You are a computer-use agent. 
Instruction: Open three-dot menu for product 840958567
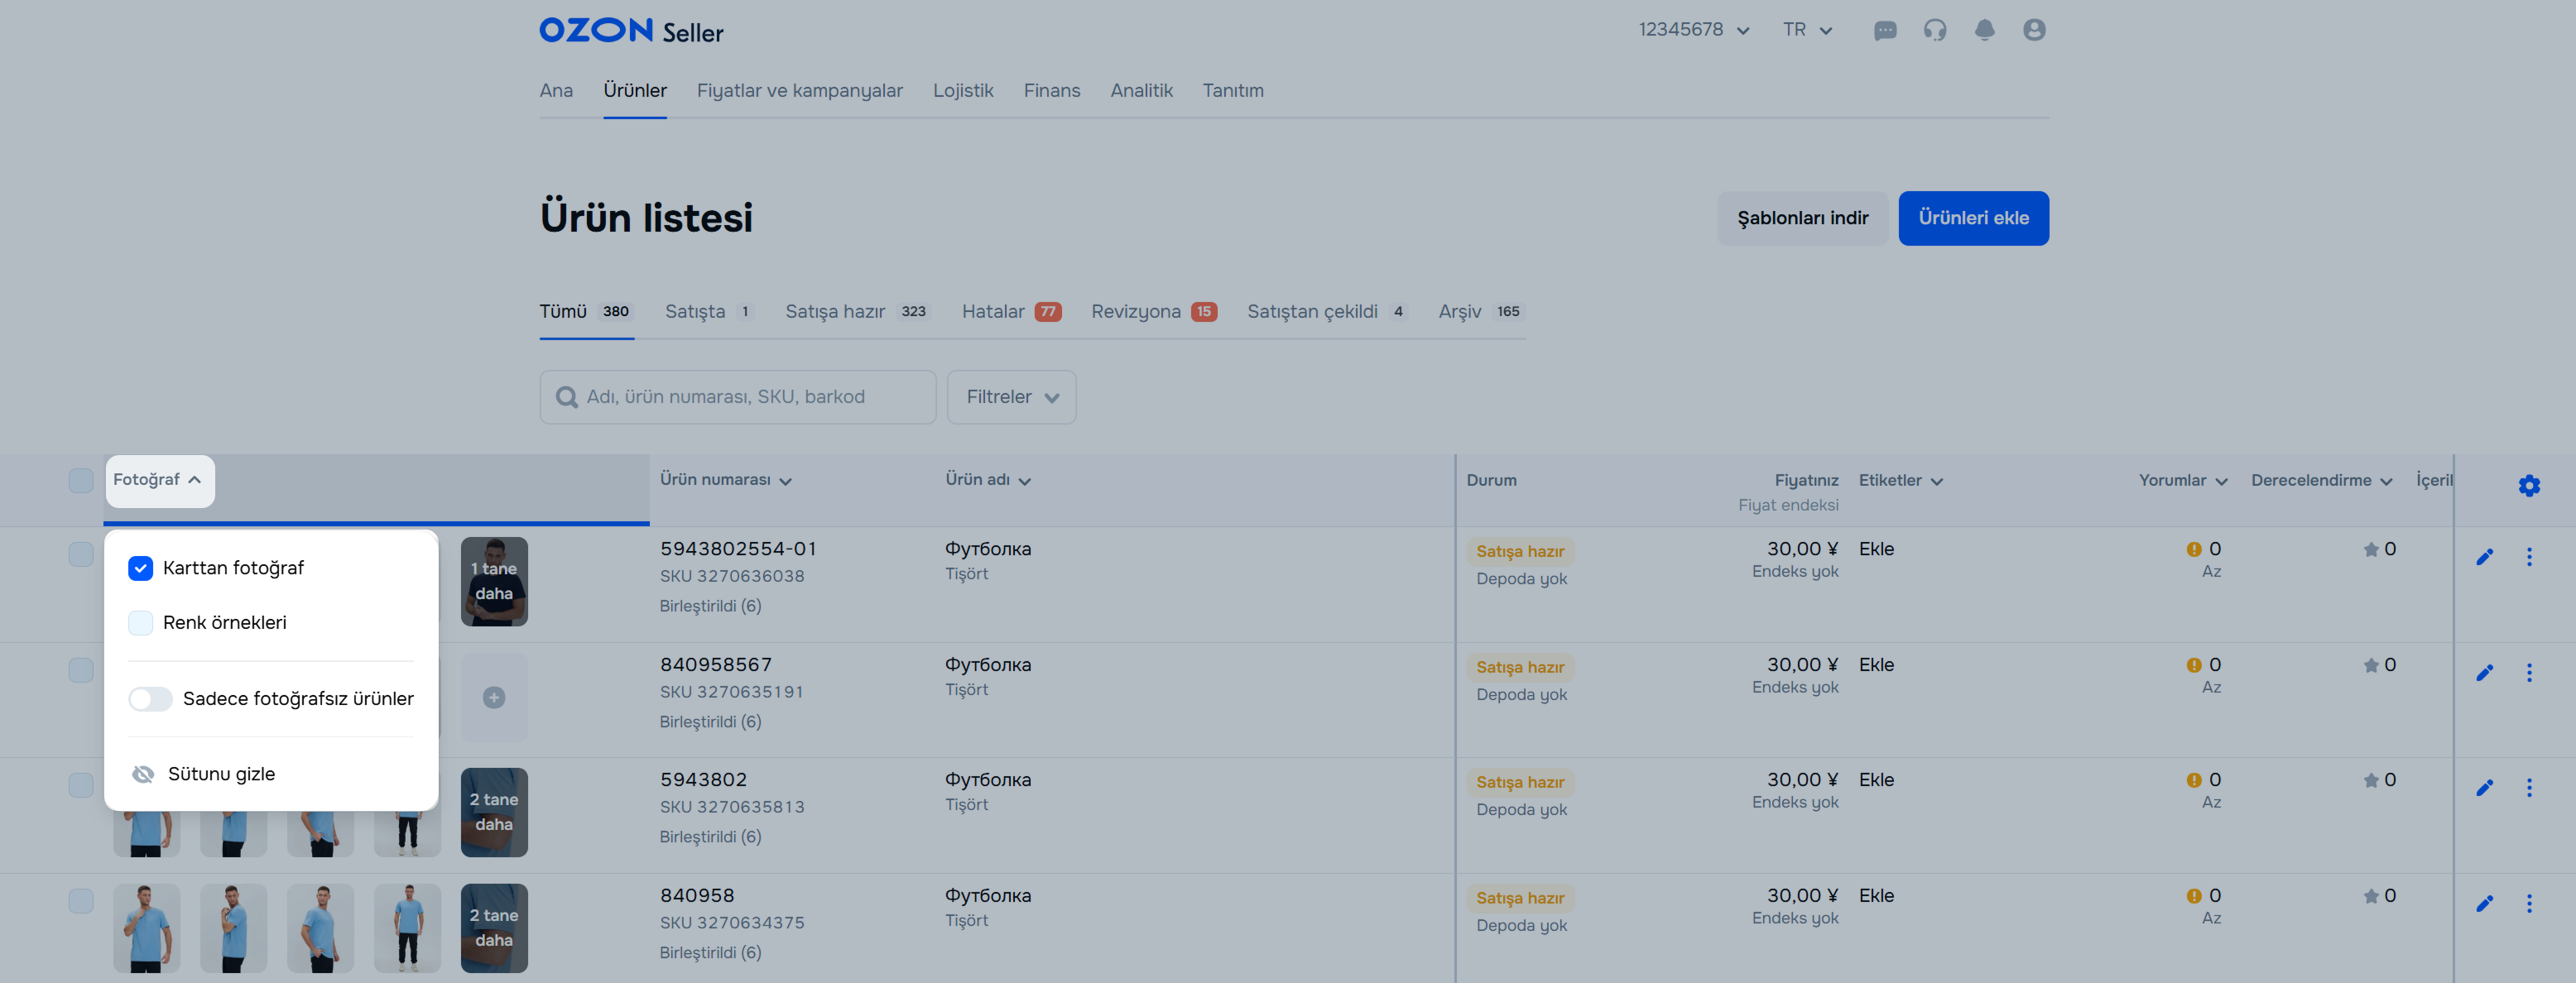tap(2529, 673)
